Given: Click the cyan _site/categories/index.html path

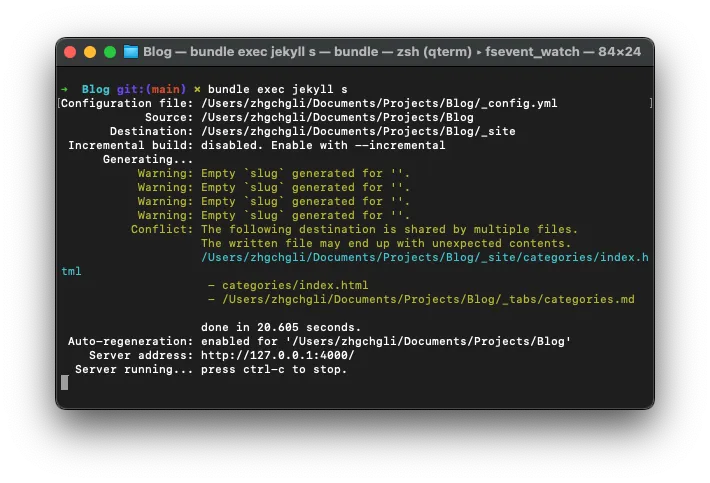Looking at the screenshot, I should click(425, 257).
